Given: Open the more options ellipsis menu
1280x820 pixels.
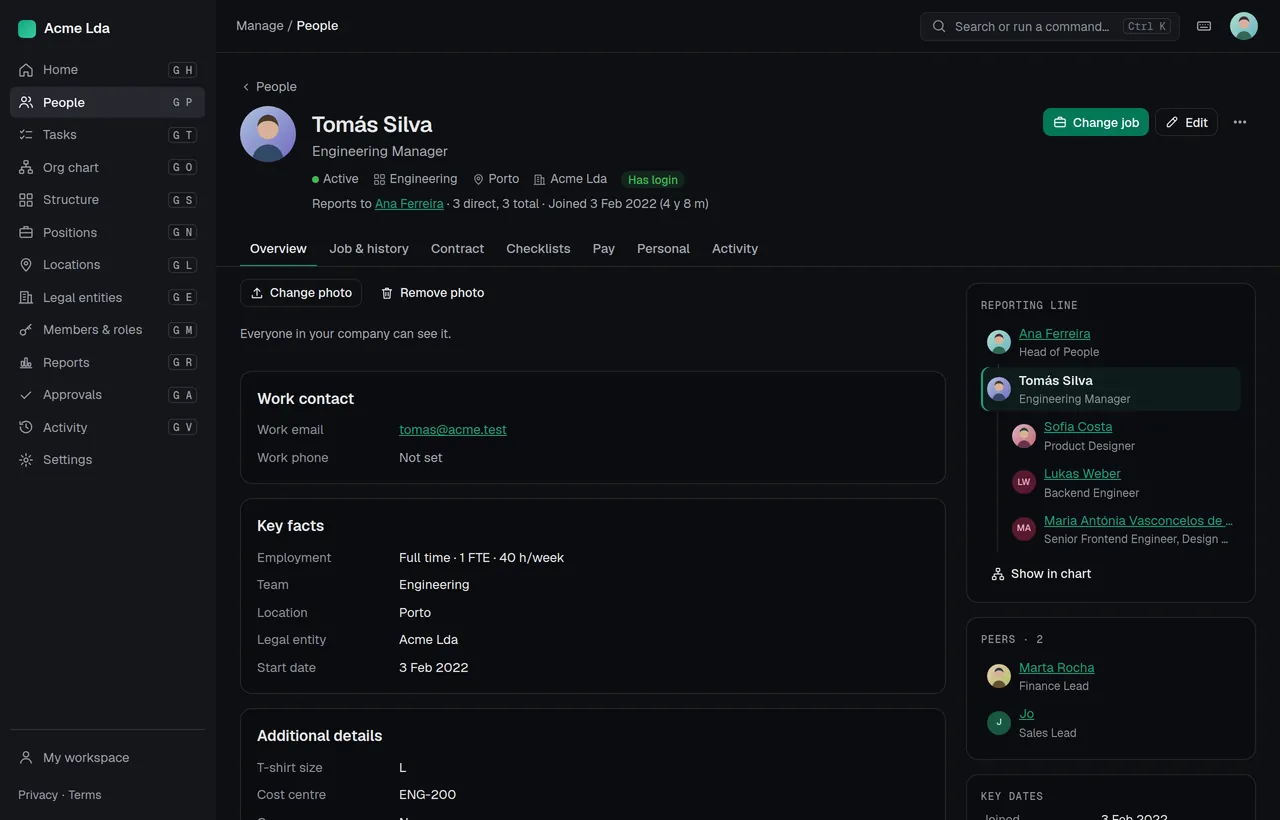Looking at the screenshot, I should pos(1240,122).
